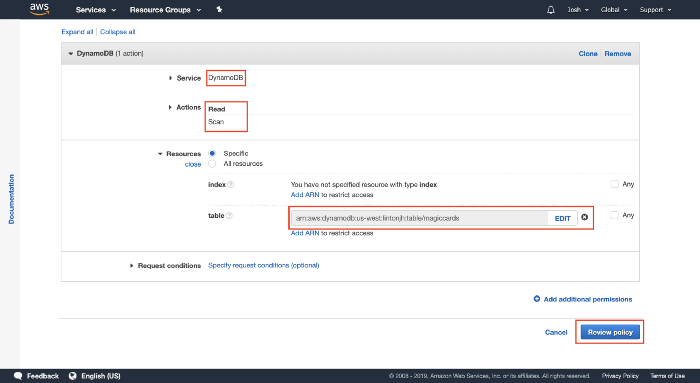Collapse the DynamoDB (1 action) section
The width and height of the screenshot is (700, 383).
tap(71, 54)
